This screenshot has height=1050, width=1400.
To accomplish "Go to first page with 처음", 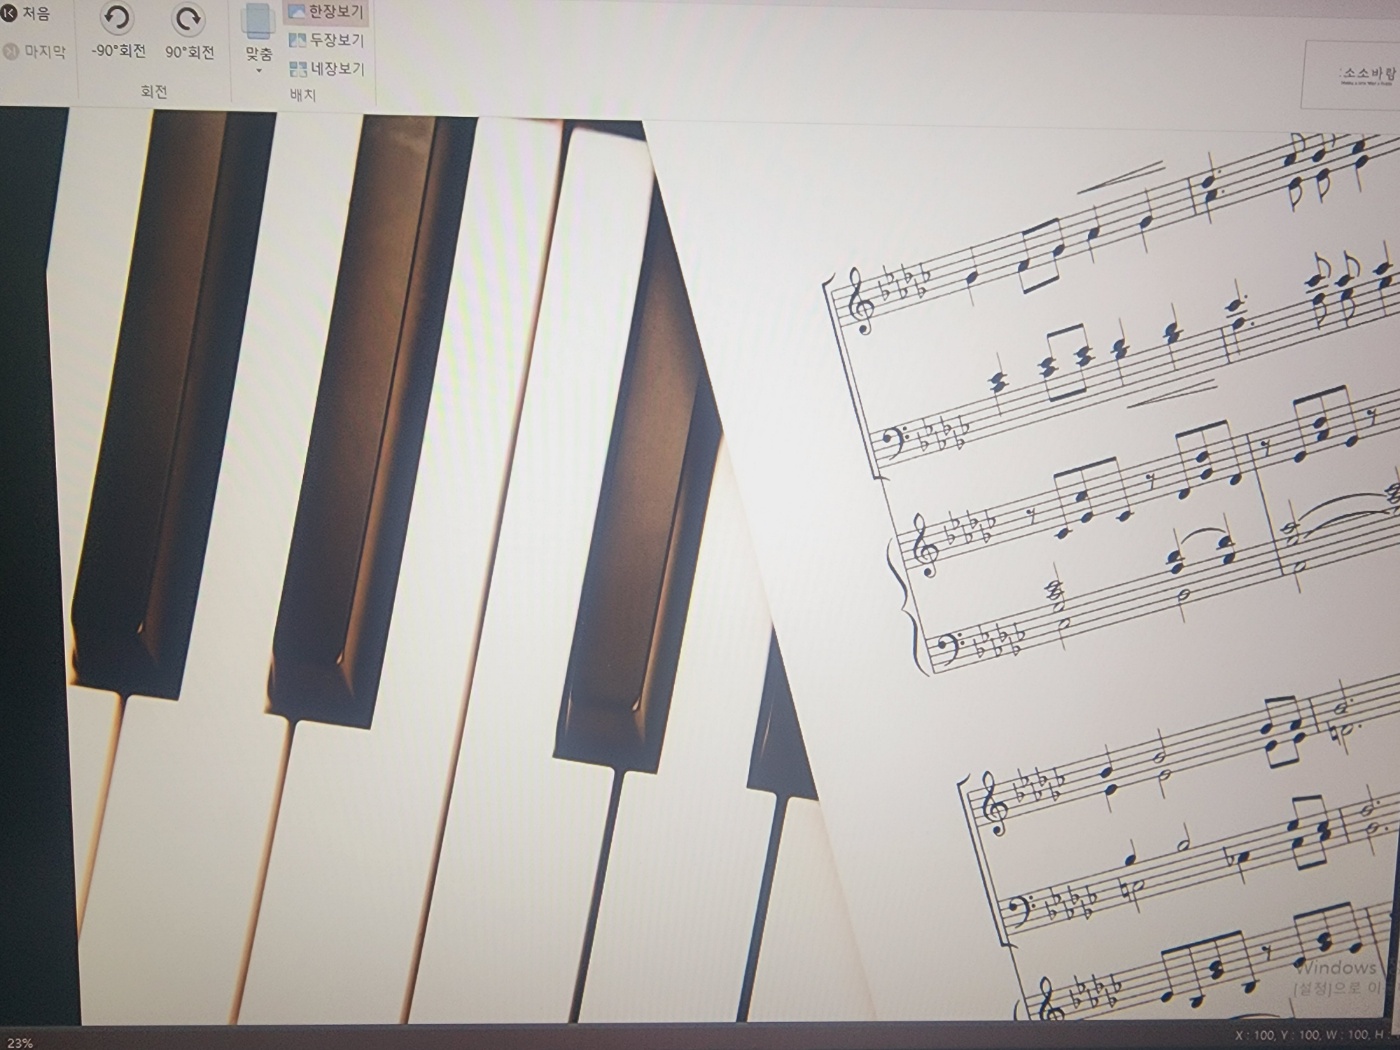I will click(x=27, y=14).
